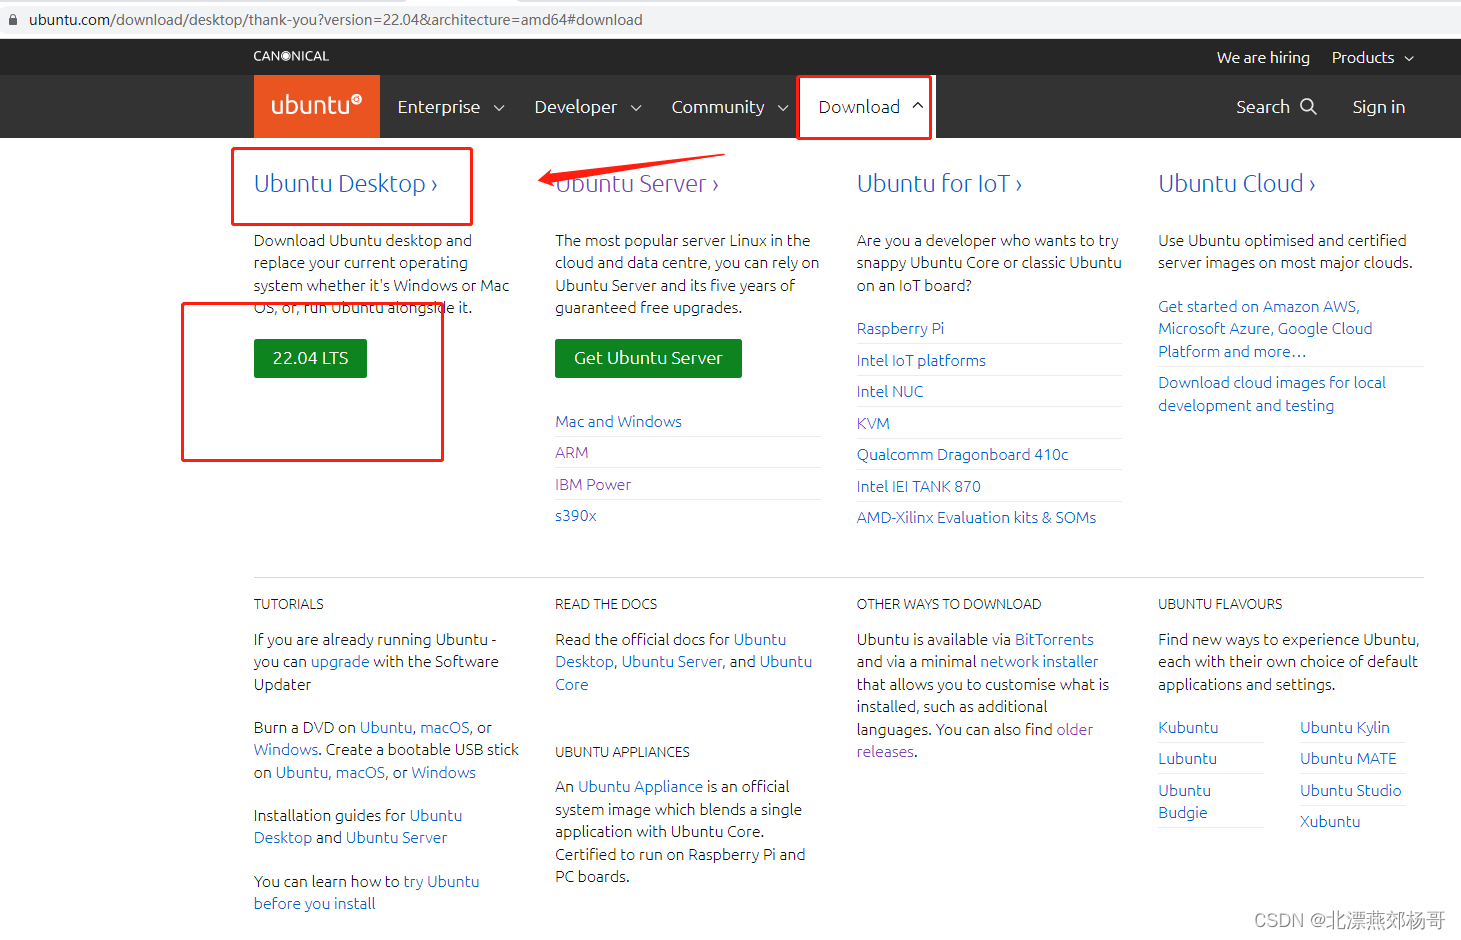Image resolution: width=1461 pixels, height=940 pixels.
Task: Open the Ubuntu Appliance link
Action: [x=640, y=787]
